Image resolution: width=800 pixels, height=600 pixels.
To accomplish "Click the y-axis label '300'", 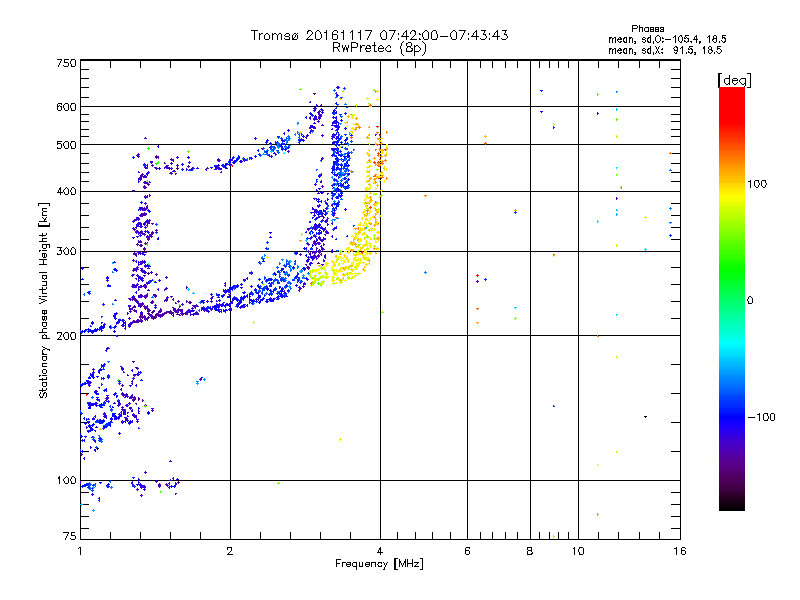I will coord(66,252).
